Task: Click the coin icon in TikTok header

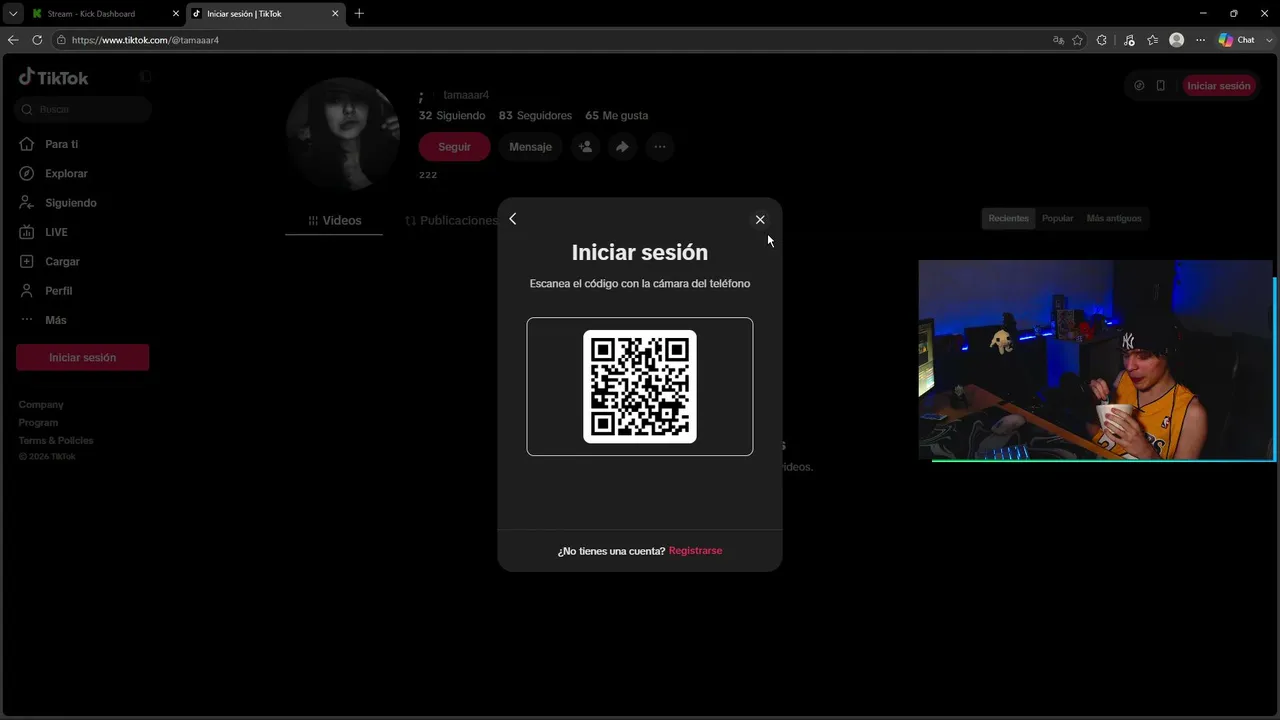Action: click(1139, 86)
